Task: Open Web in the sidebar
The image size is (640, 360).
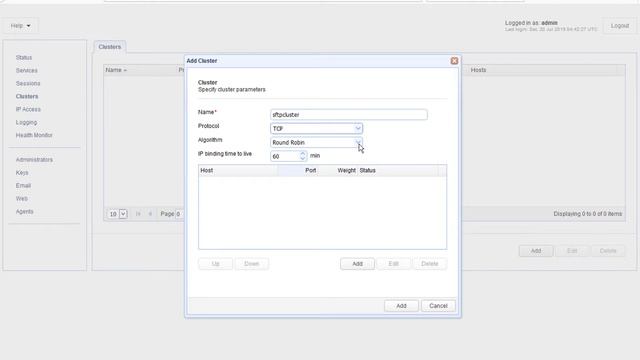Action: point(22,199)
